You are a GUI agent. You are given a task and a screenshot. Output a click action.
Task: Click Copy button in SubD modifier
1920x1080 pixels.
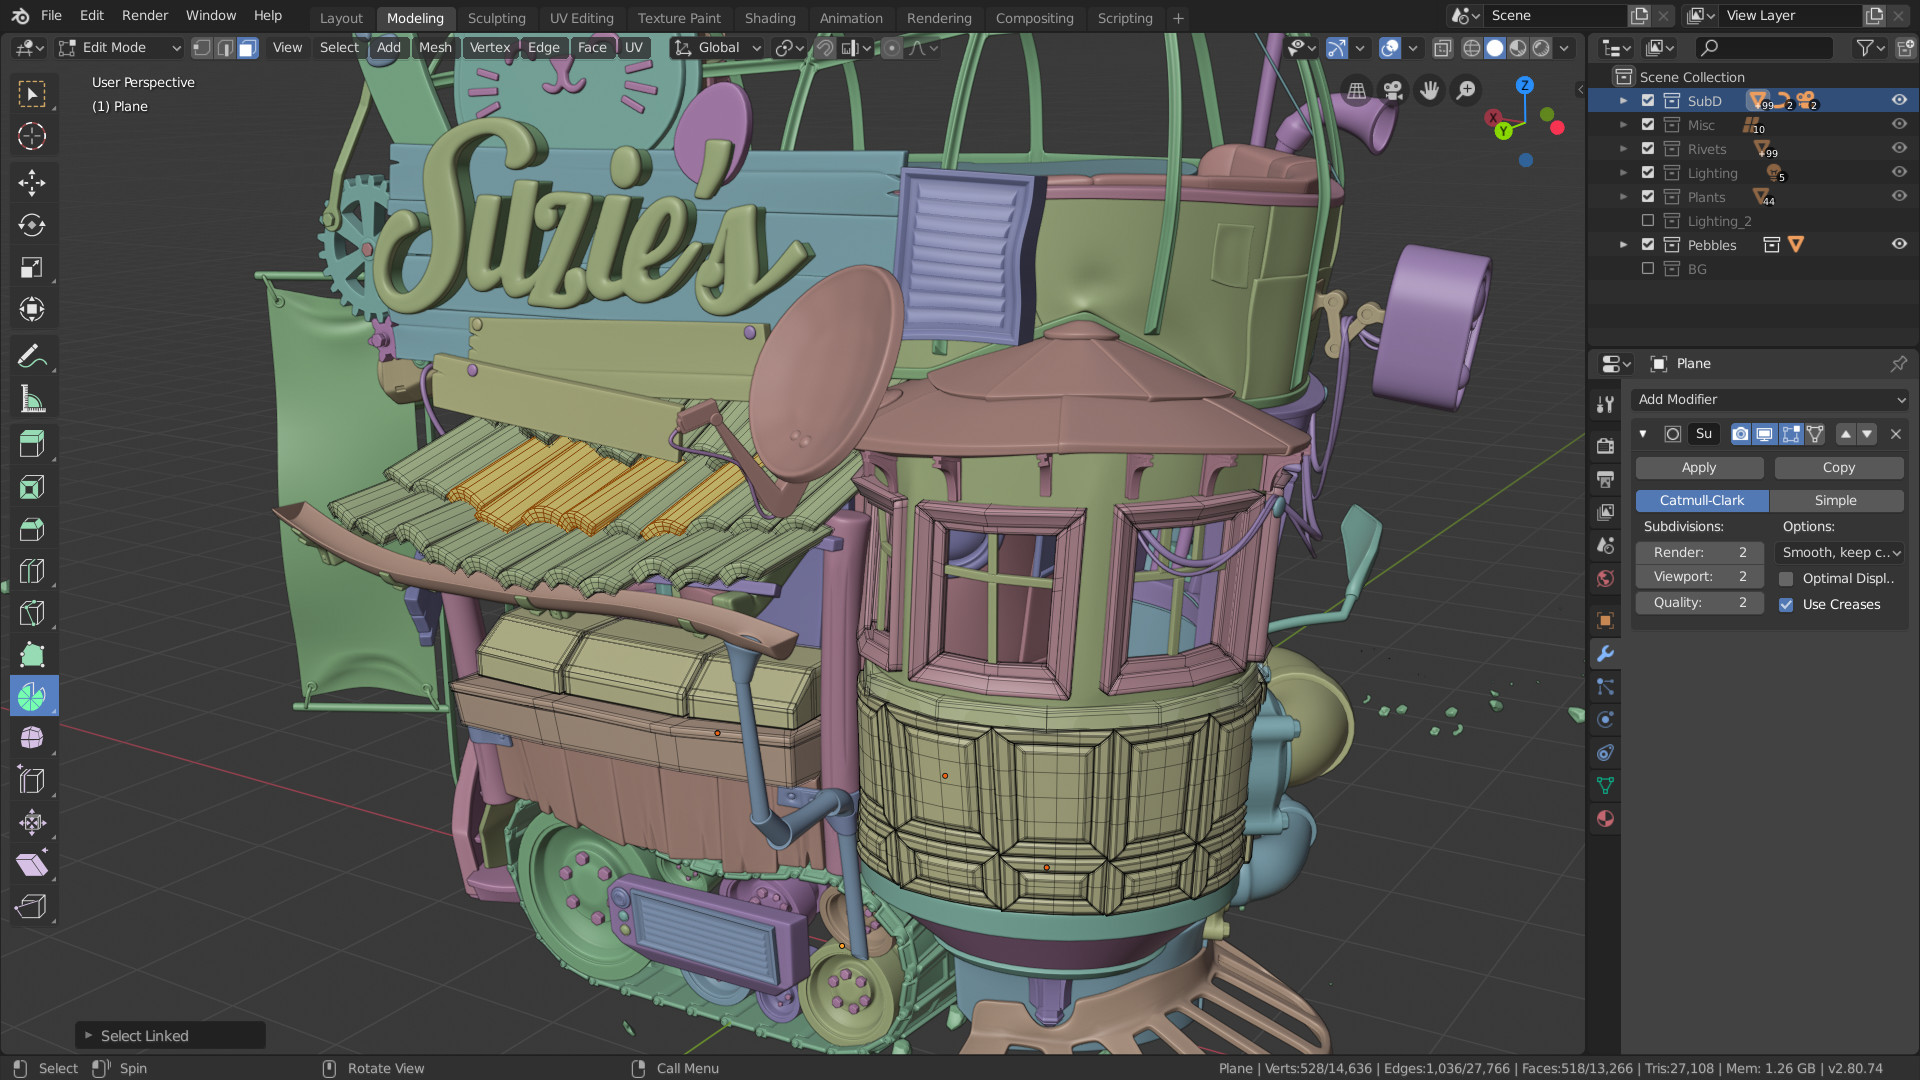1838,467
